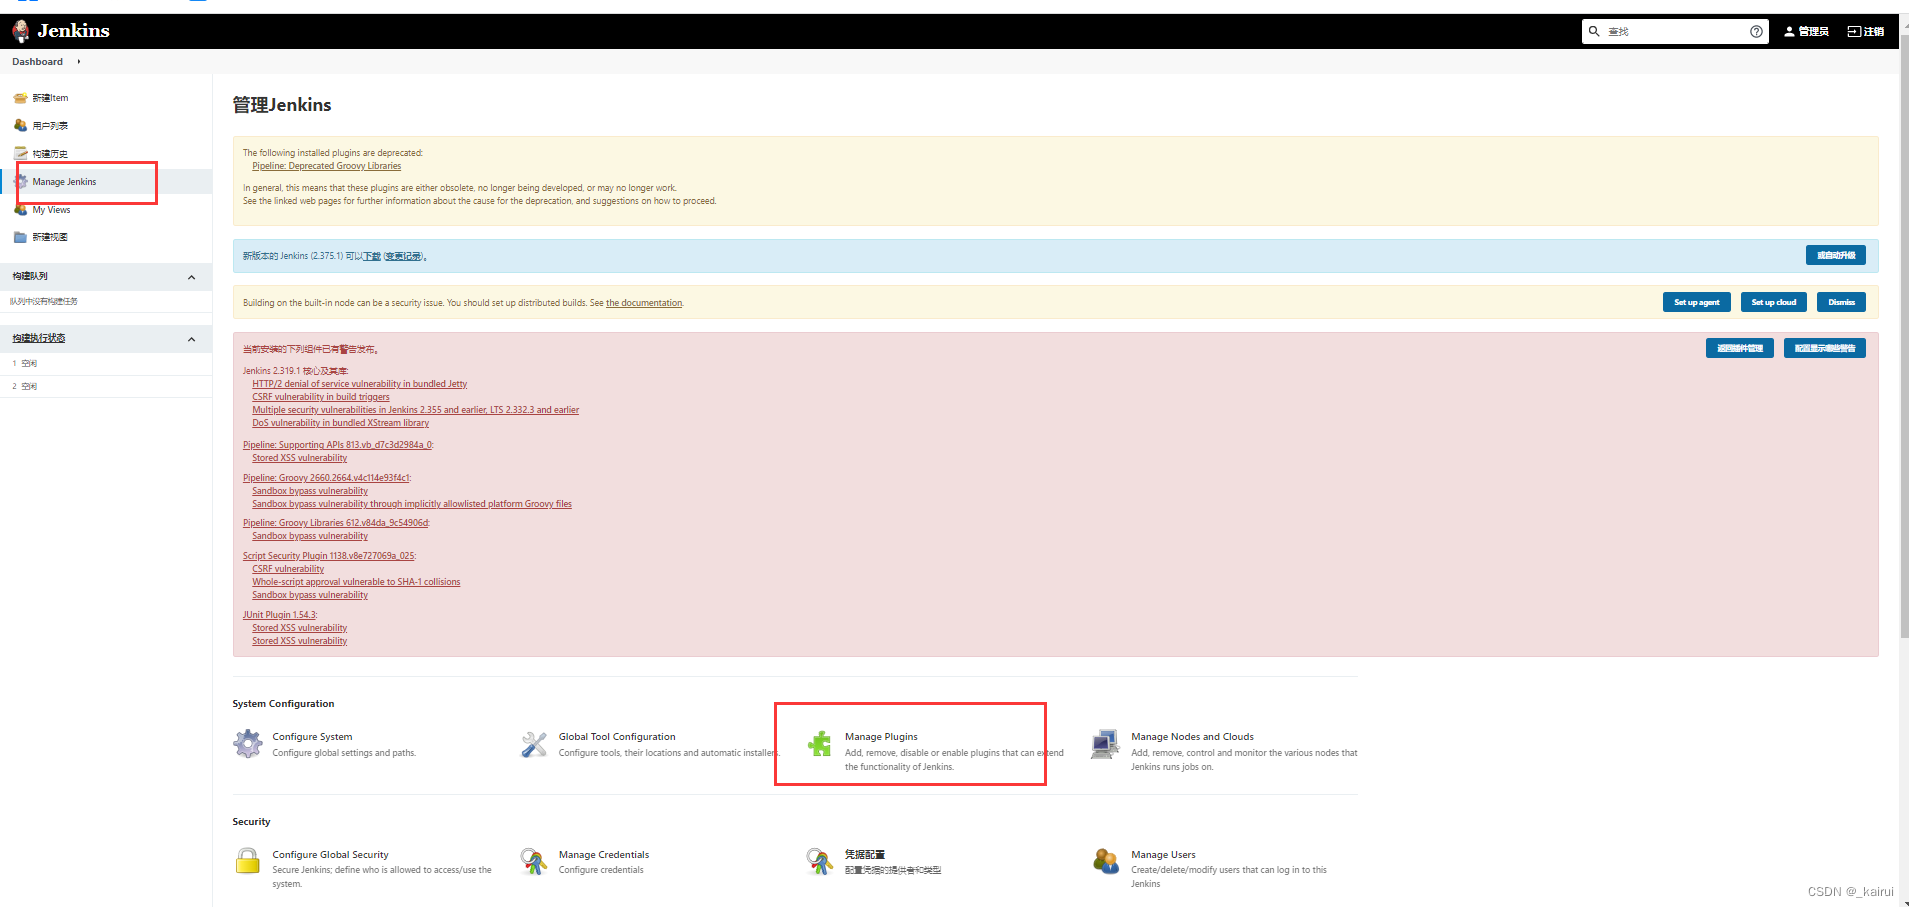This screenshot has height=907, width=1909.
Task: Open 用户列表 in the sidebar
Action: coord(50,126)
